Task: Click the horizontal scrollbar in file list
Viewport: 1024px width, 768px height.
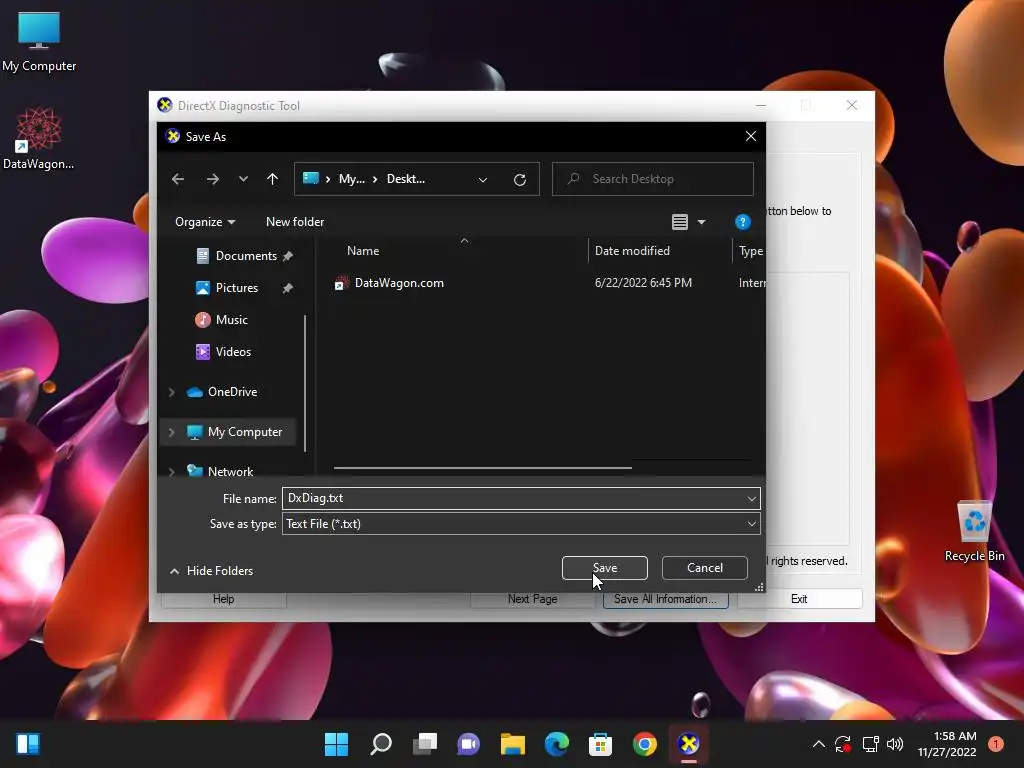Action: (482, 468)
